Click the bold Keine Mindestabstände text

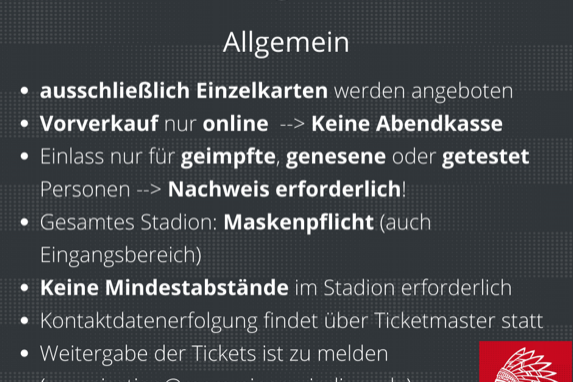164,288
